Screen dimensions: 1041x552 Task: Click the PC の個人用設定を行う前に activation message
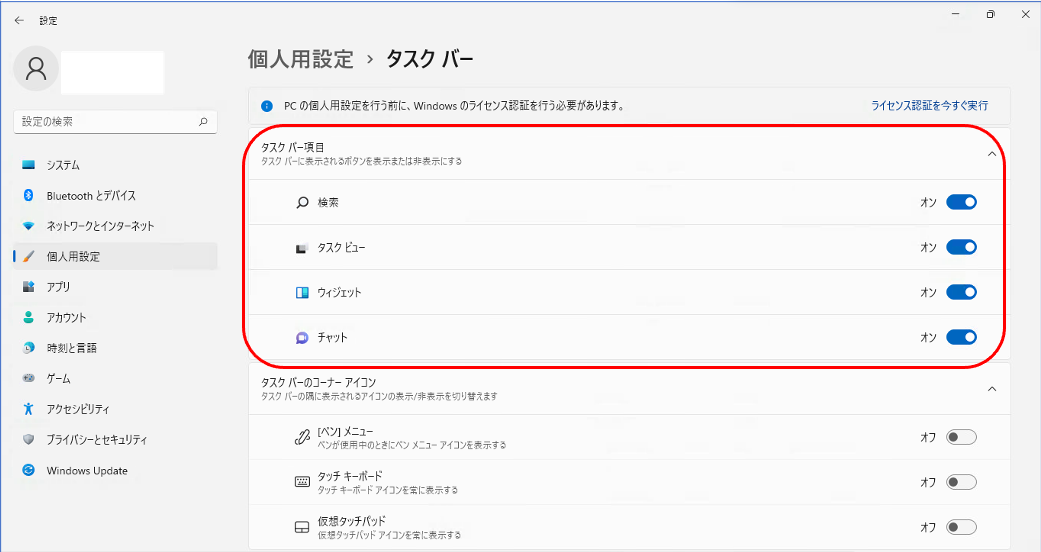pyautogui.click(x=453, y=106)
